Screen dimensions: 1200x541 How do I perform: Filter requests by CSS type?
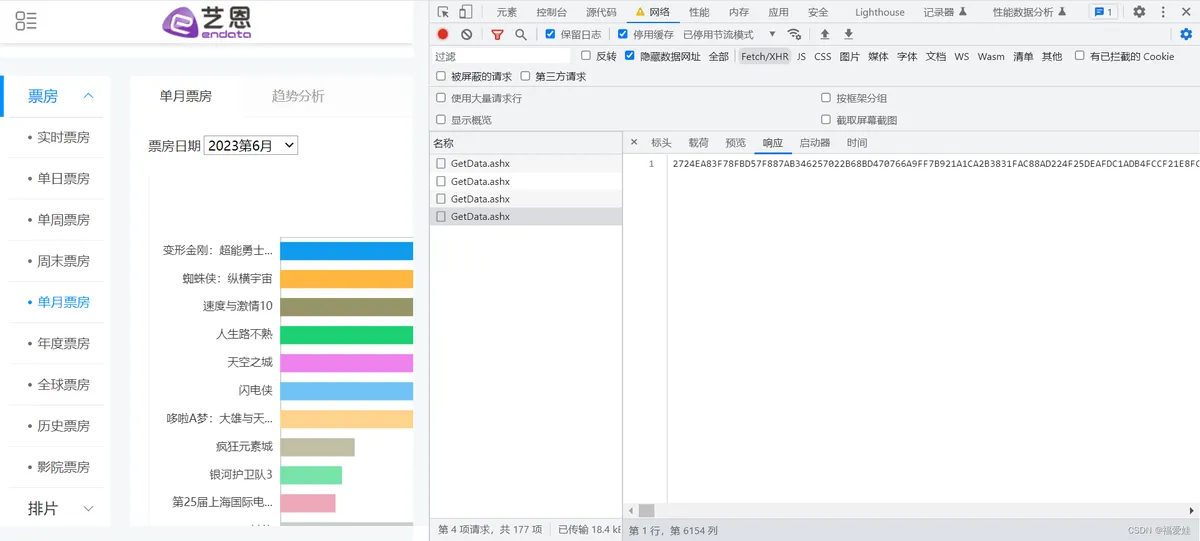pos(822,57)
